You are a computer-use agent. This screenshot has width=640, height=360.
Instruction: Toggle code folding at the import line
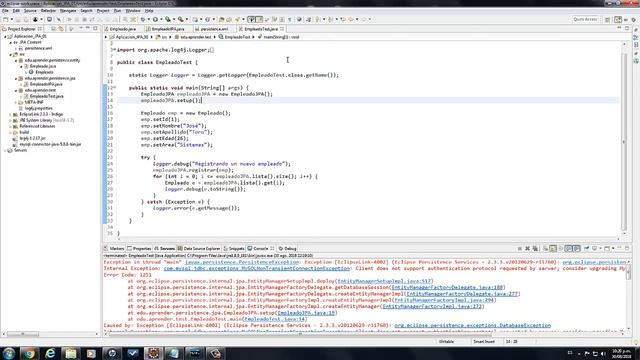click(x=114, y=50)
